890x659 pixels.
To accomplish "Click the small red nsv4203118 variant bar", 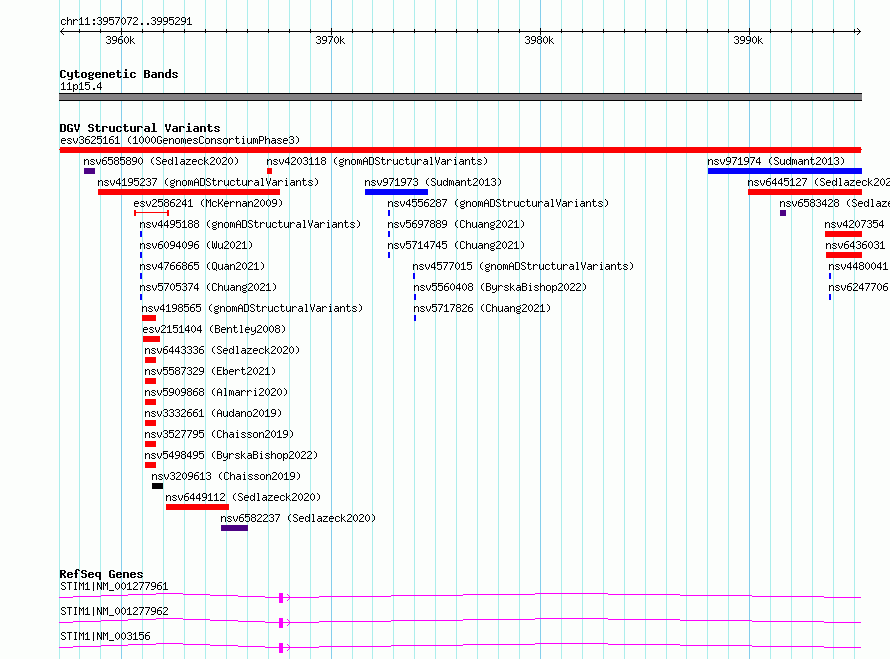I will pos(269,171).
